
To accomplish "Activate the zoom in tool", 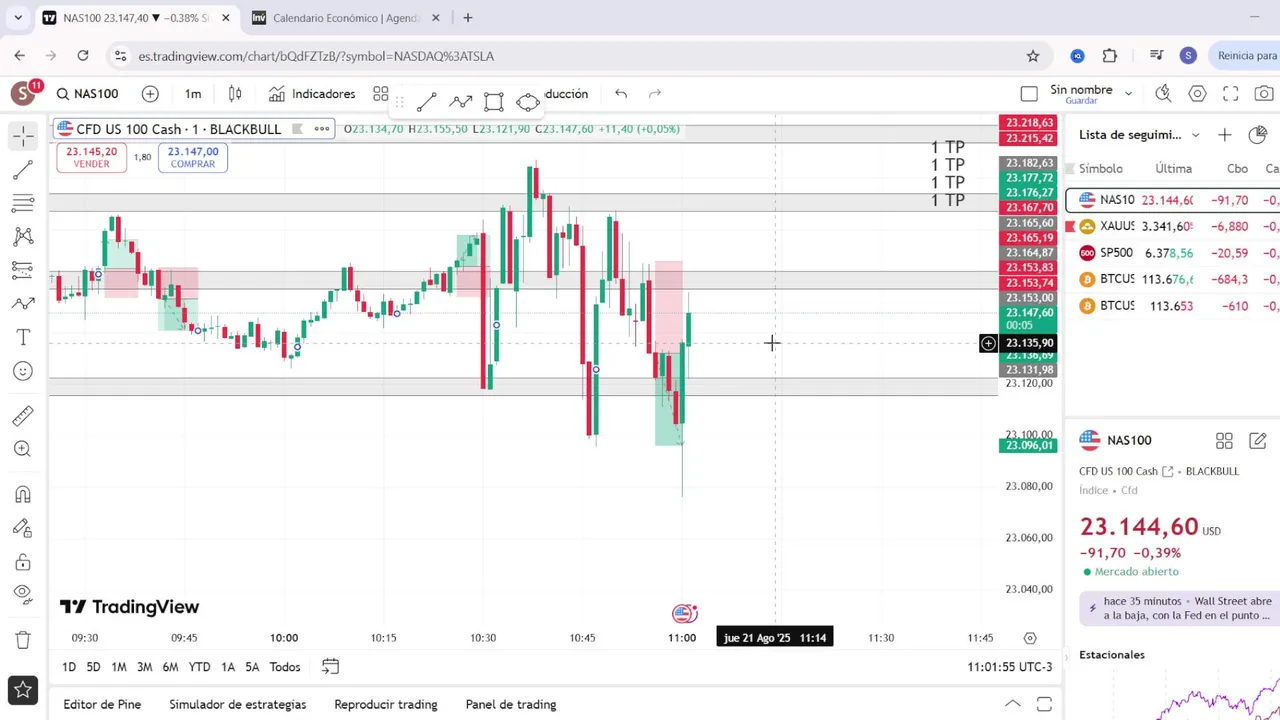I will coord(23,449).
